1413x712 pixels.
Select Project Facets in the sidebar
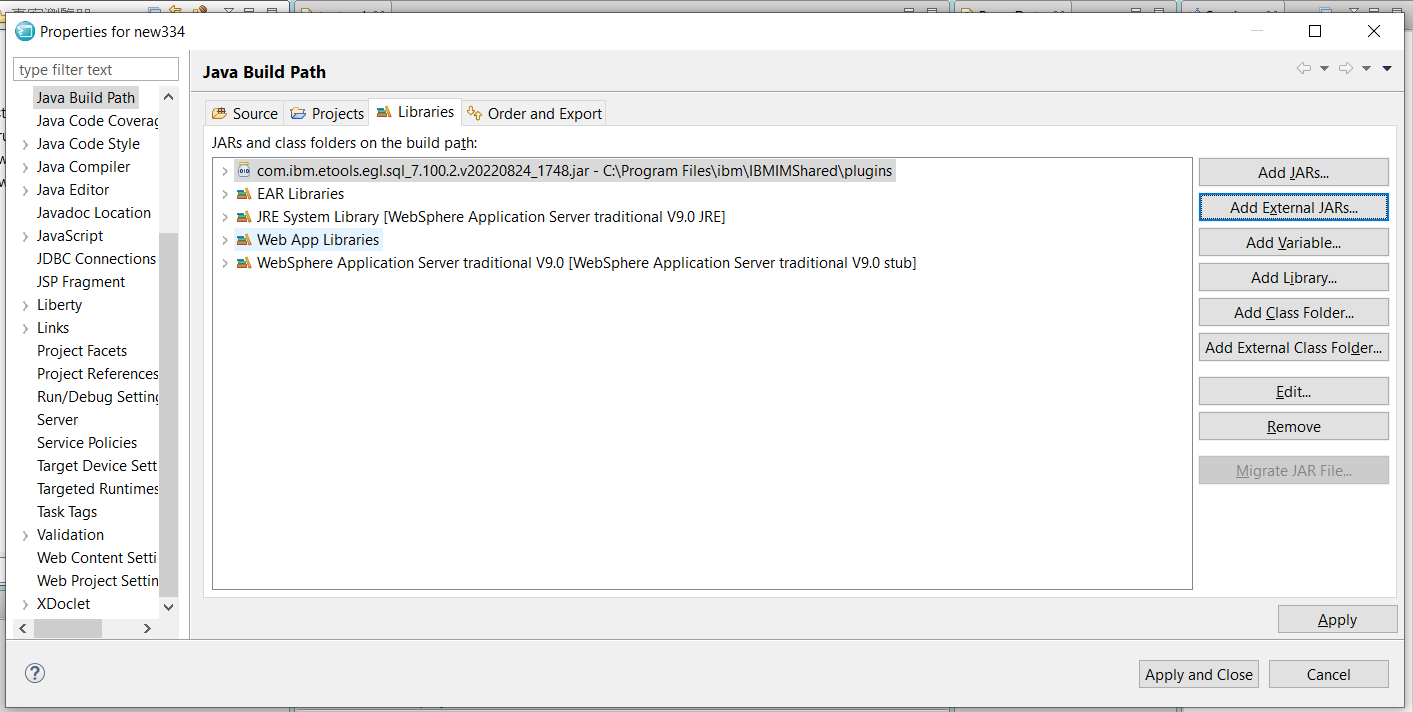[x=82, y=351]
